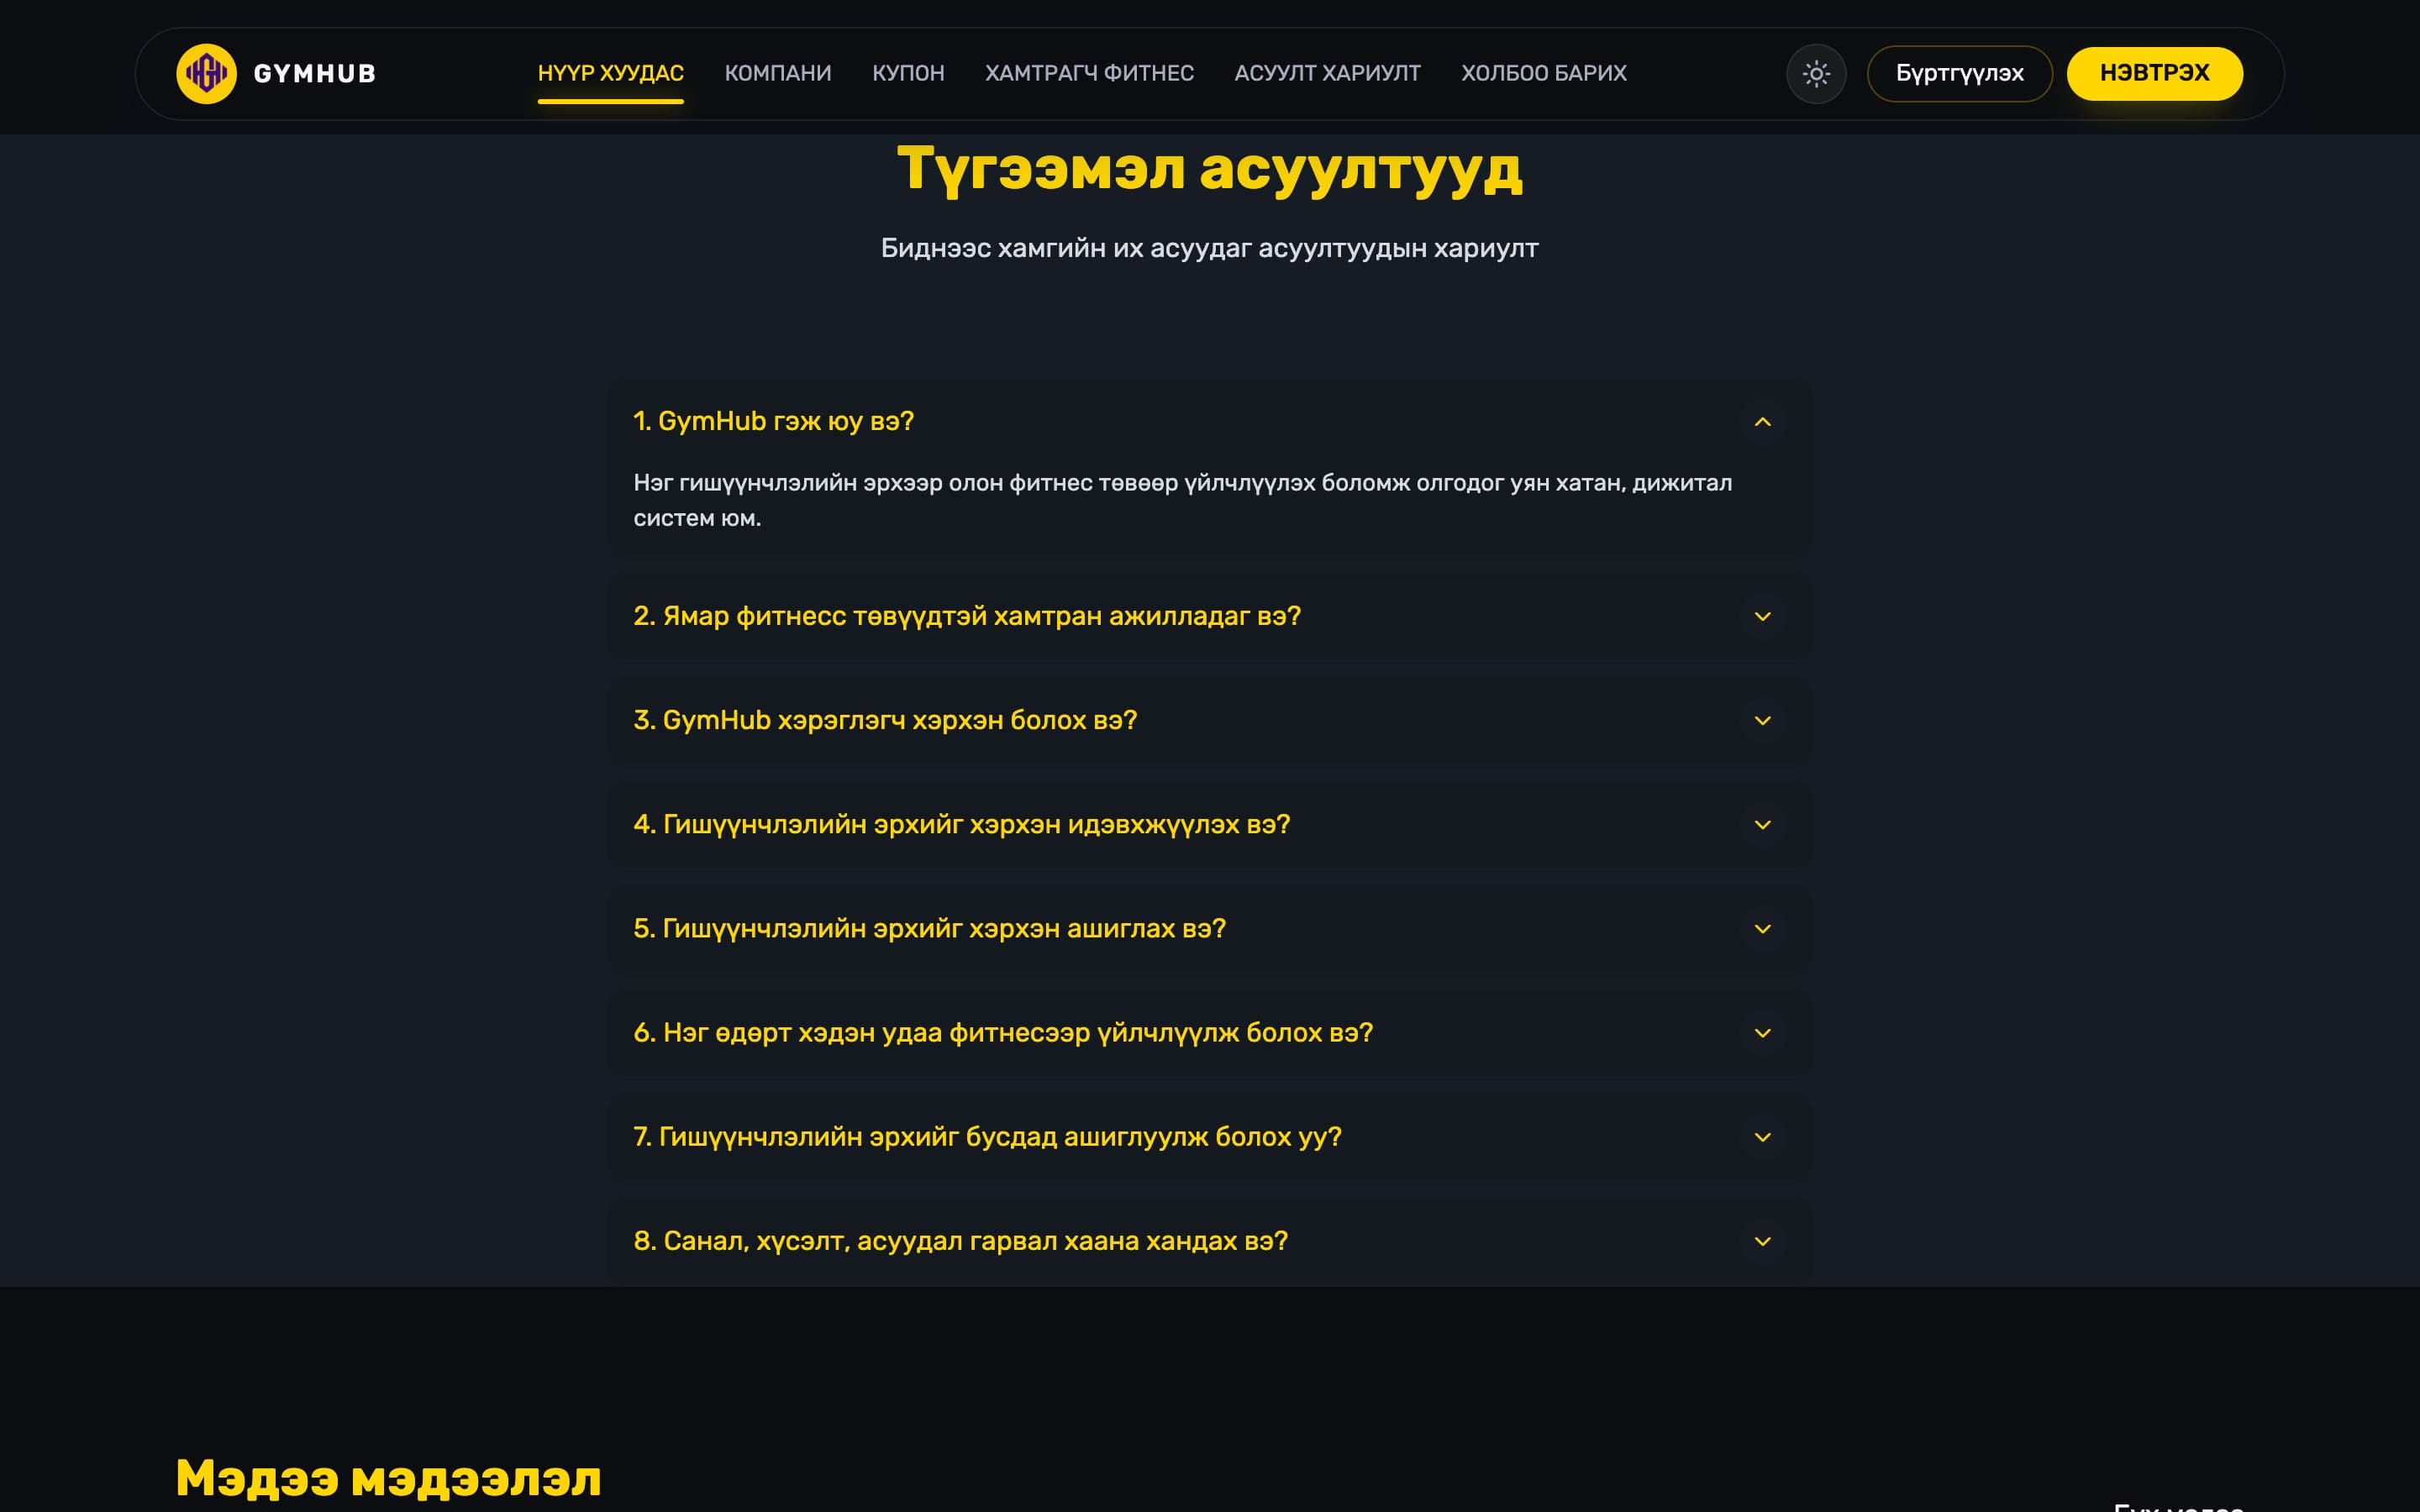Expand '7. Гишүүнчлэлийн эрхийг бусдад ашиглуулж болох уу?'
Viewport: 2420px width, 1512px height.
1209,1137
